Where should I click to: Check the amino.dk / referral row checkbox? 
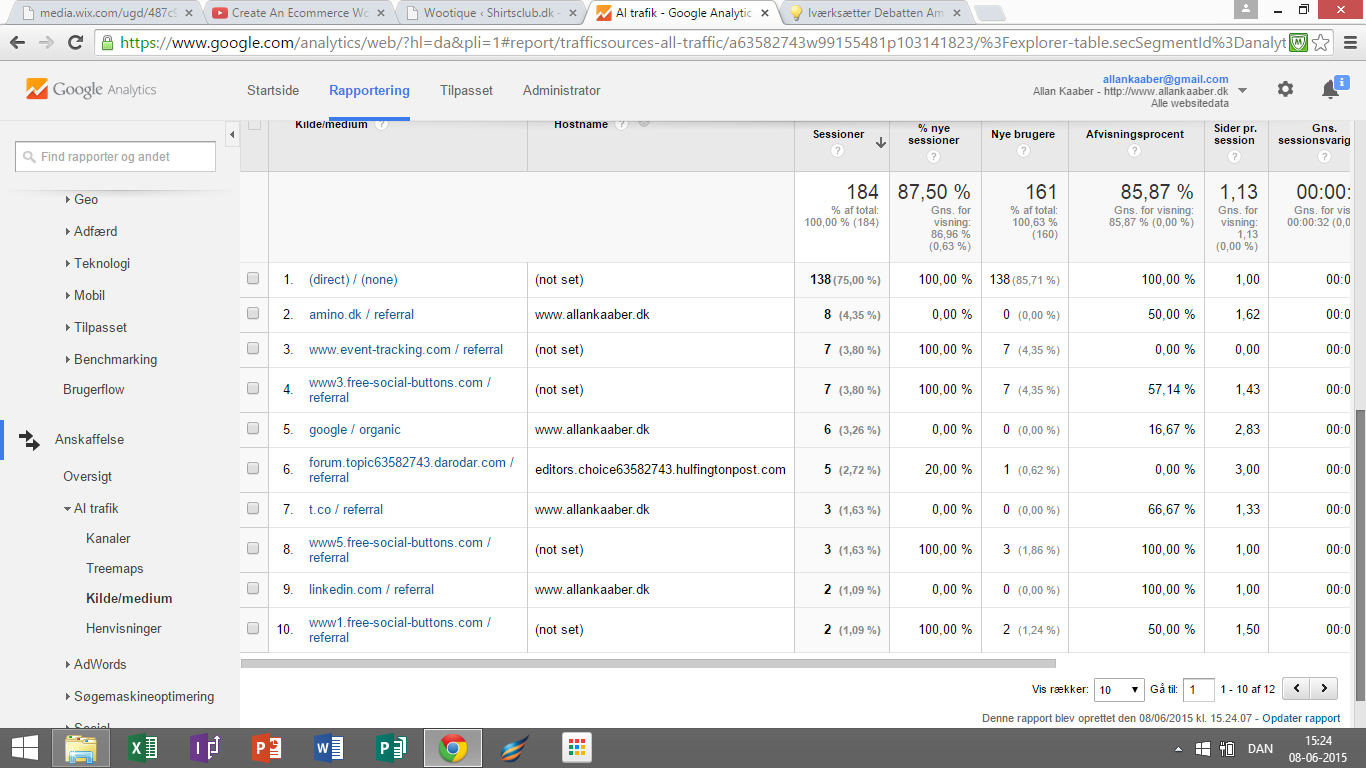253,314
